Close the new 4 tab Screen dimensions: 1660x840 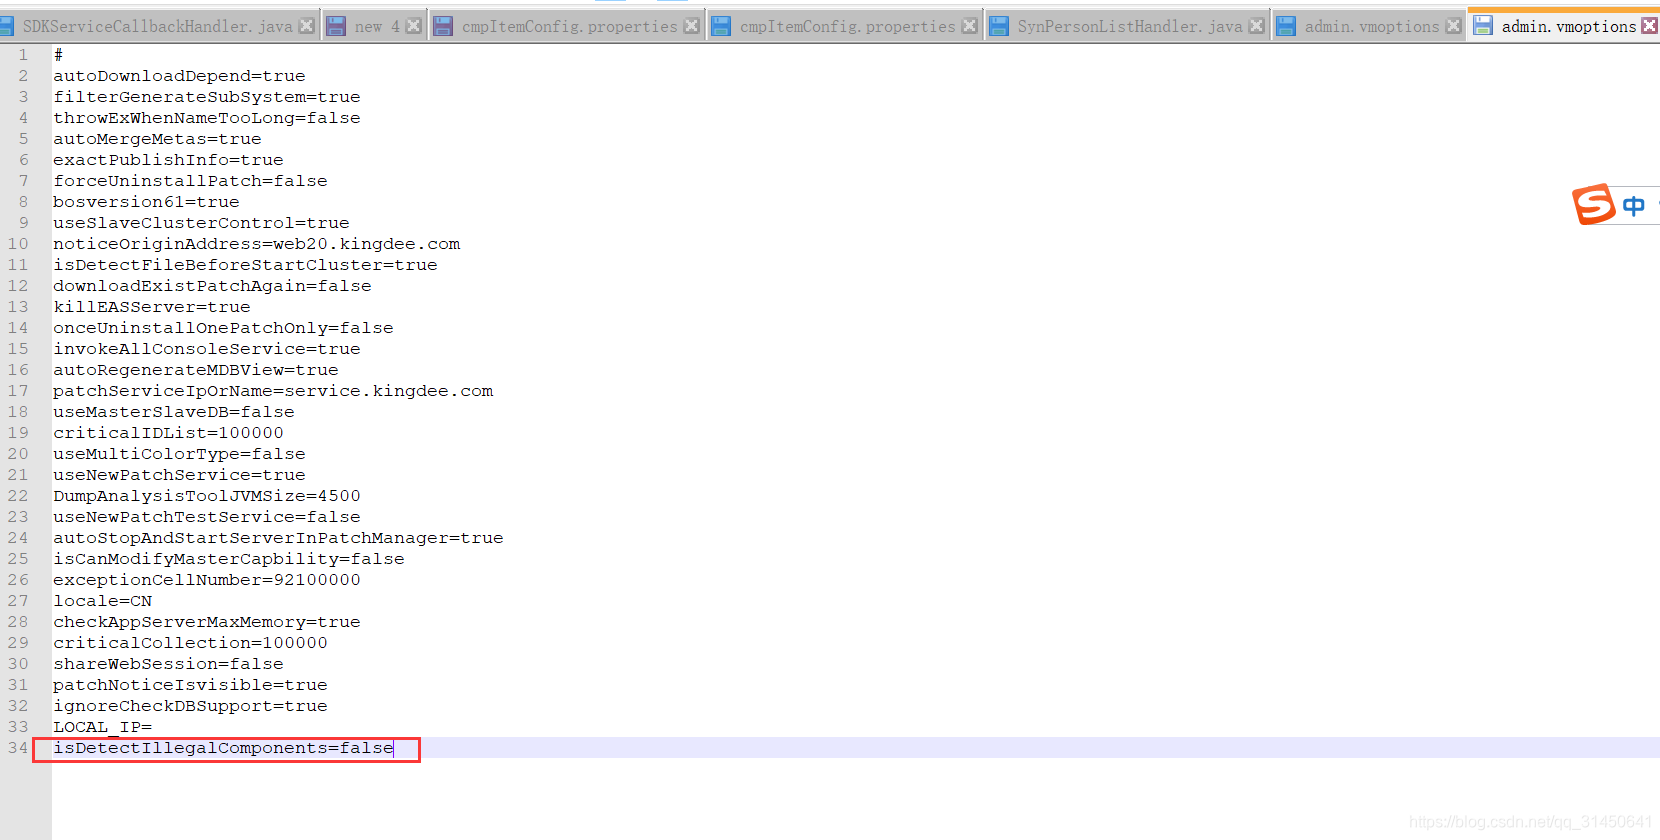pyautogui.click(x=413, y=26)
